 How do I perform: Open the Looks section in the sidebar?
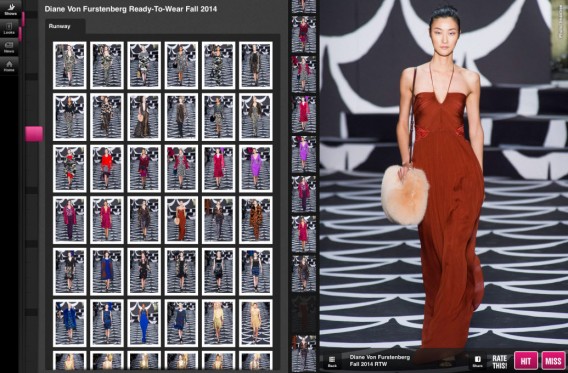9,28
